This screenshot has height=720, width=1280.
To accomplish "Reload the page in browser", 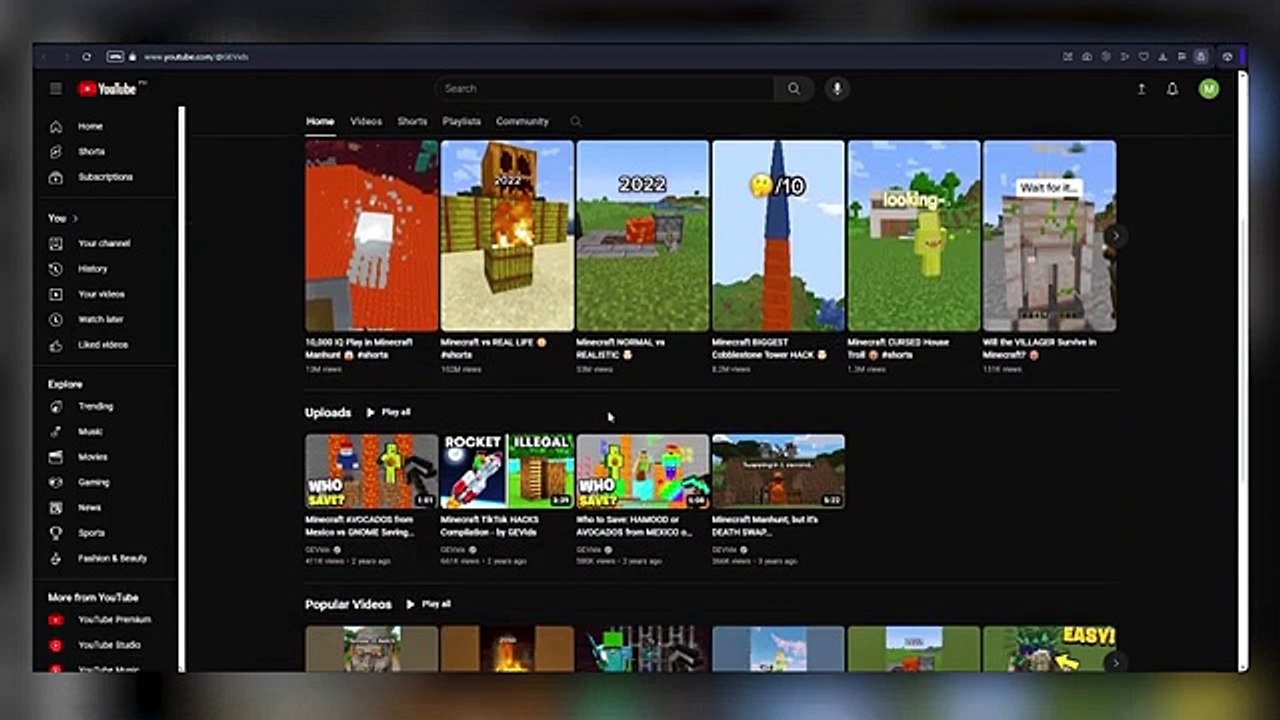I will pyautogui.click(x=87, y=57).
